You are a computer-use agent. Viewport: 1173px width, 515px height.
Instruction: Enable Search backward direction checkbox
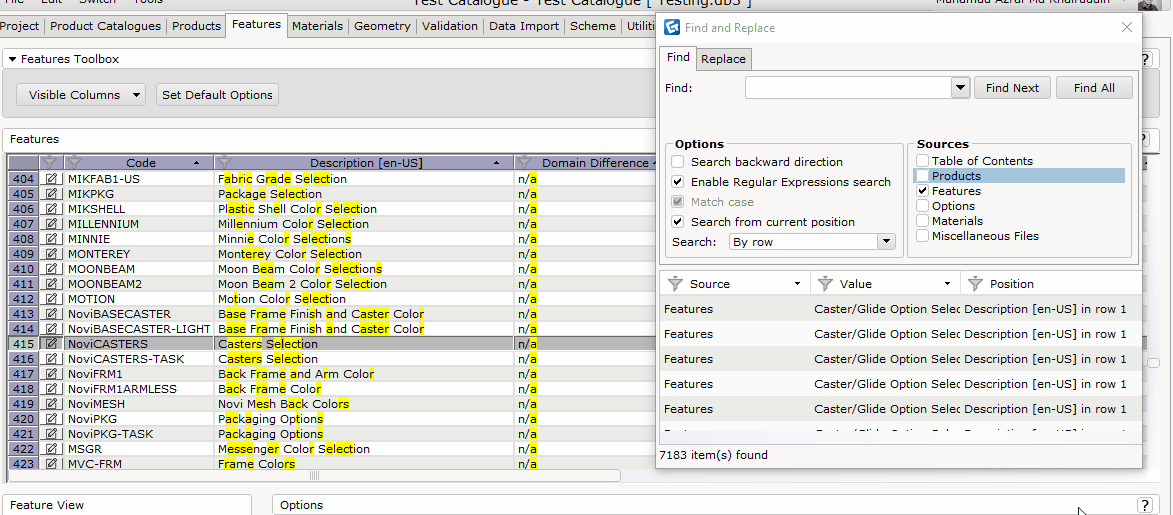[x=678, y=162]
